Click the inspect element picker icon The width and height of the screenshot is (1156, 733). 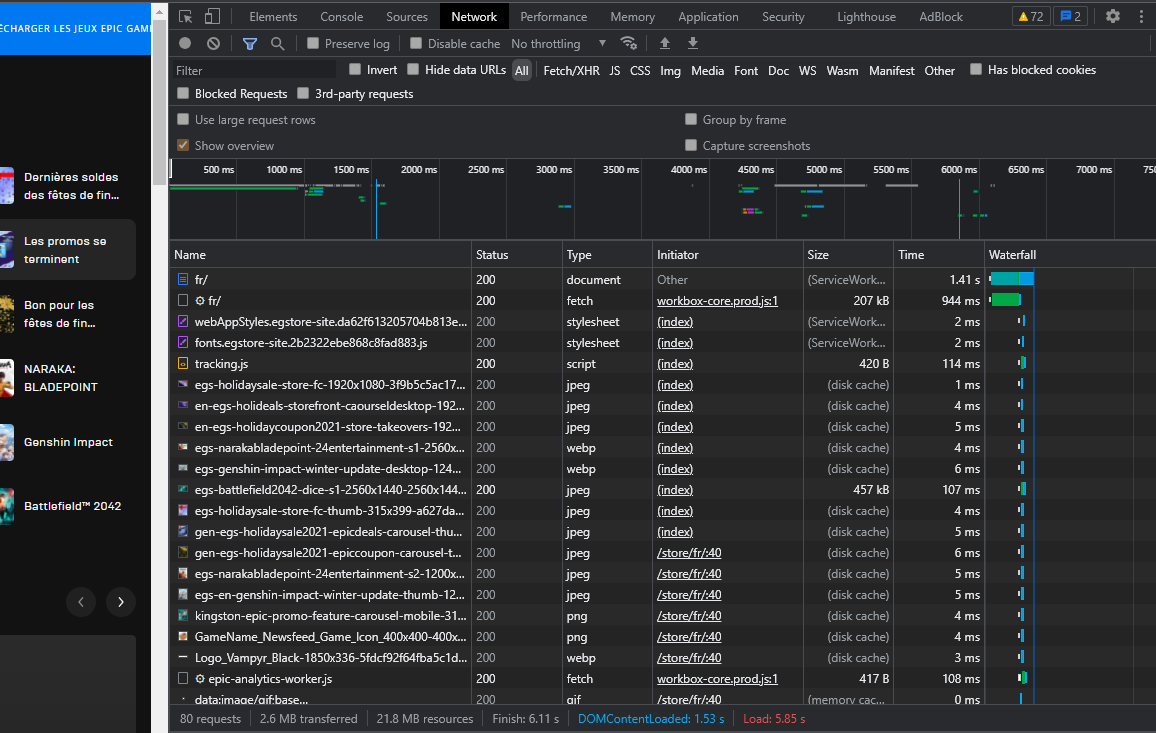(x=185, y=16)
